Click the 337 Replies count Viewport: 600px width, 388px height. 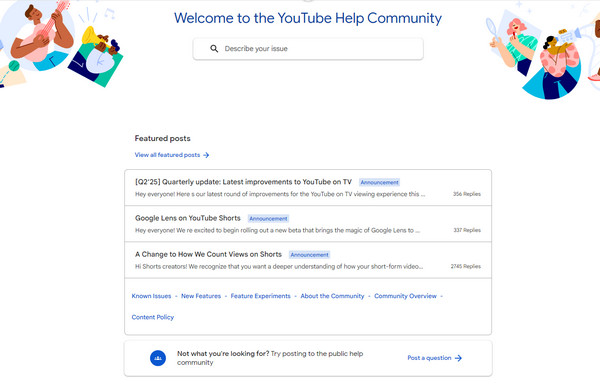click(x=467, y=230)
